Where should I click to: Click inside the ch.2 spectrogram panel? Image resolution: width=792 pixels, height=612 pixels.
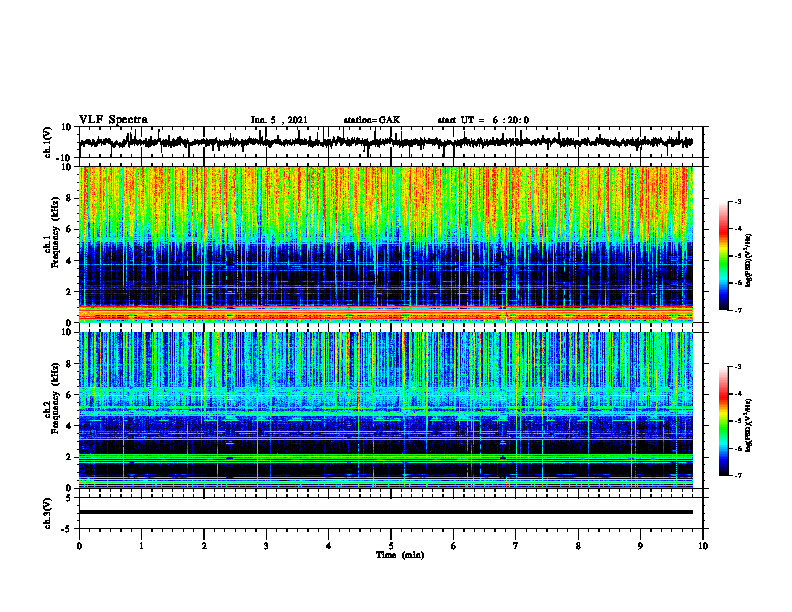pos(386,410)
